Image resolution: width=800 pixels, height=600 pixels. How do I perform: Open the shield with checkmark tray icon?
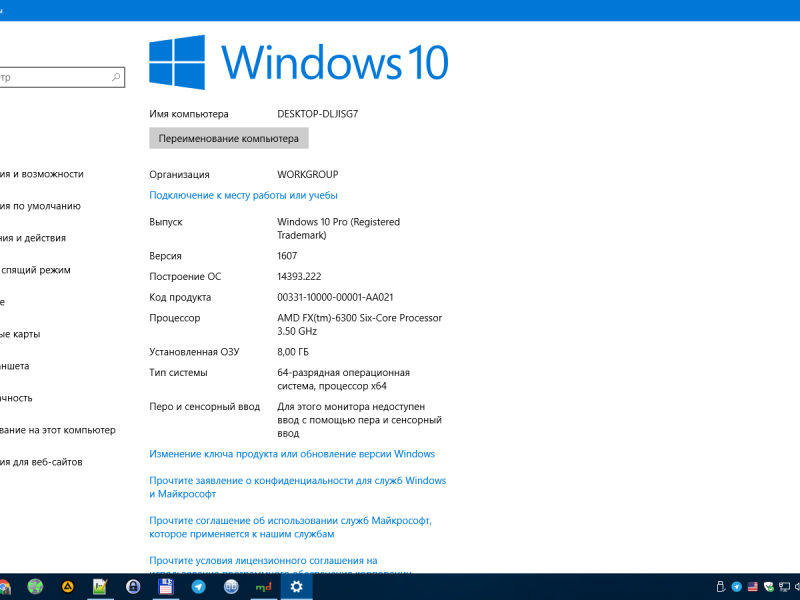(x=768, y=587)
